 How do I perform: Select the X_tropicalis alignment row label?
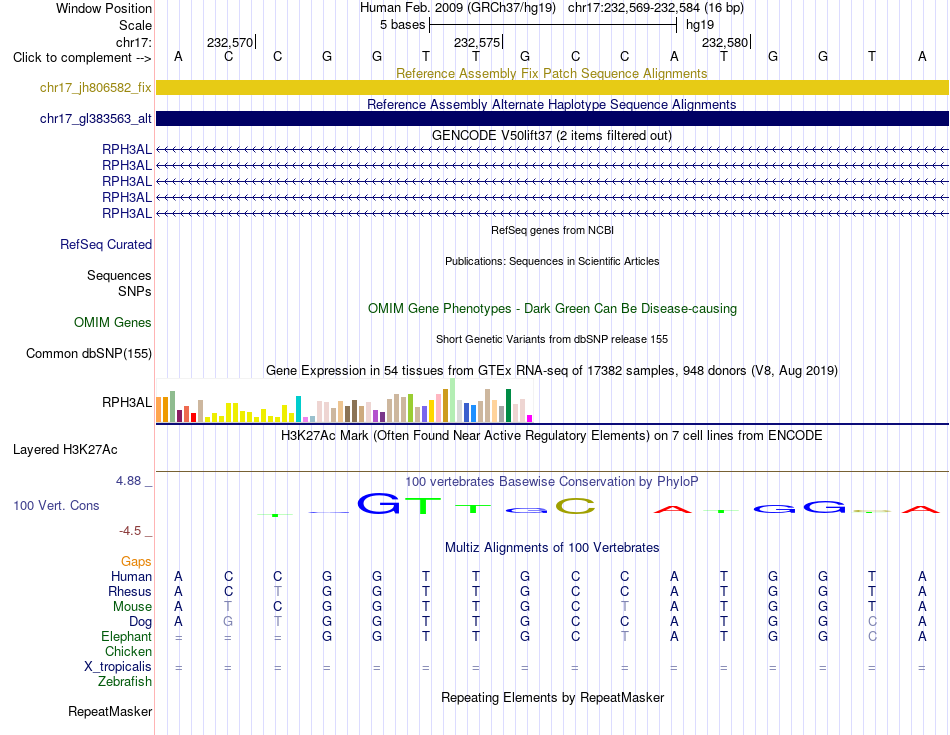click(x=118, y=667)
